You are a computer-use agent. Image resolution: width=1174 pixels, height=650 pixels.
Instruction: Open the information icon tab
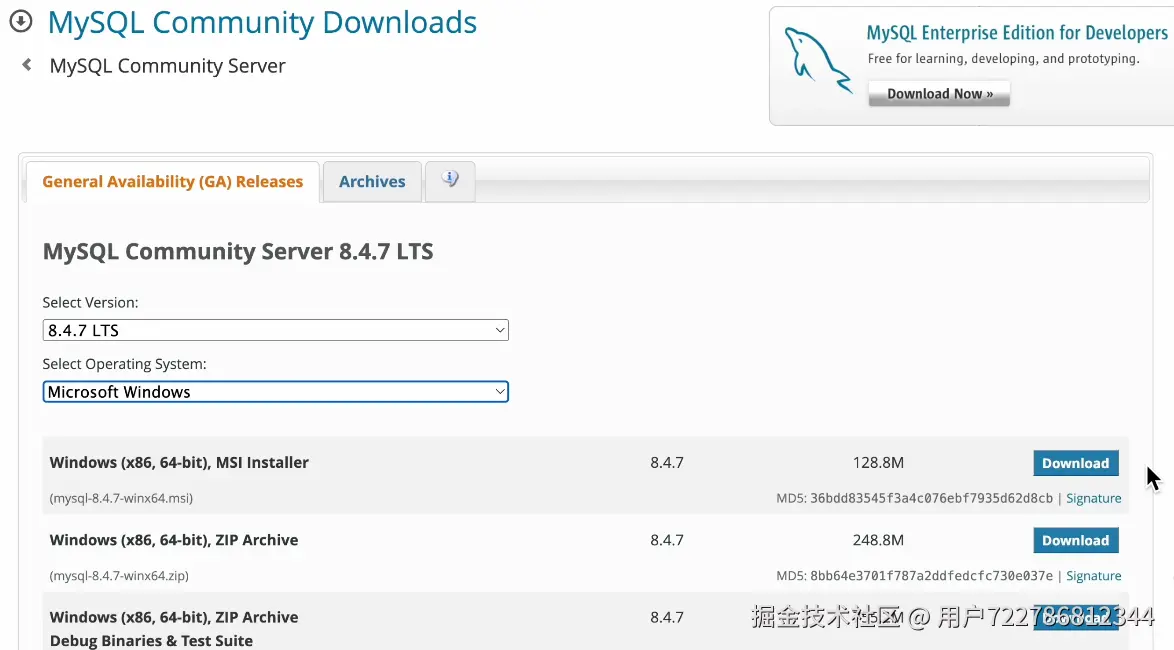(450, 180)
